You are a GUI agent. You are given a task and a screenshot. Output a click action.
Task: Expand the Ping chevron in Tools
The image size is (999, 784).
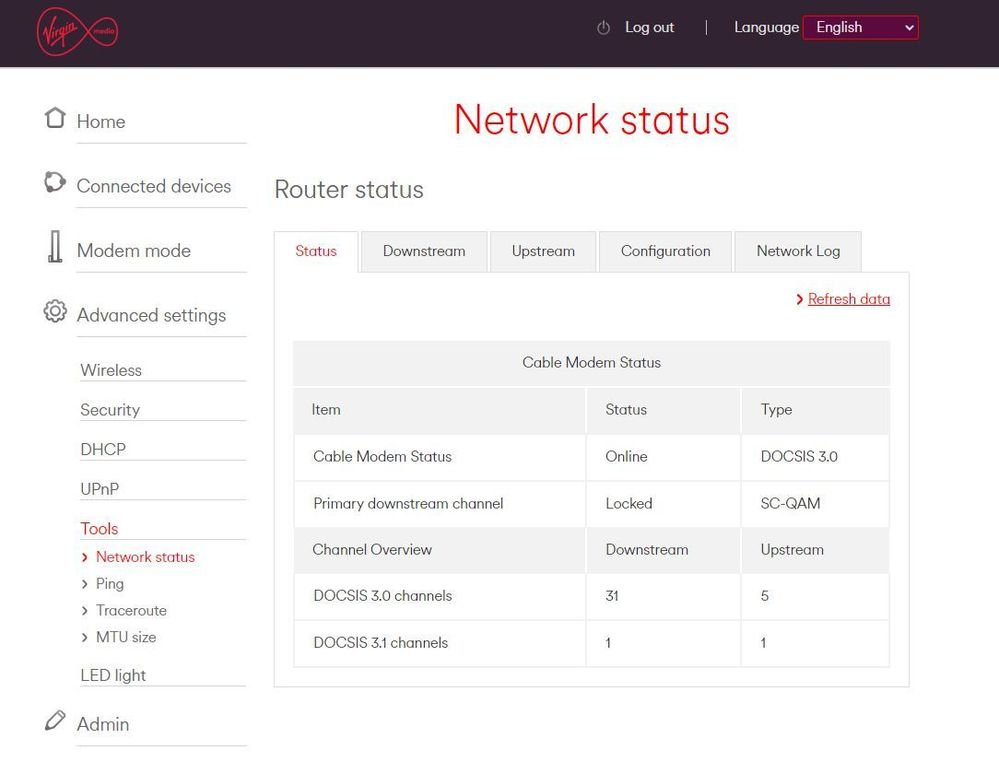[85, 584]
